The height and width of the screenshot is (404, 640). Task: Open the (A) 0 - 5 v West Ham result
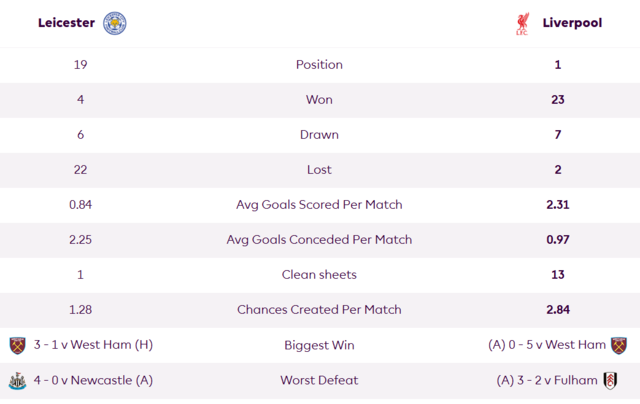(x=547, y=345)
